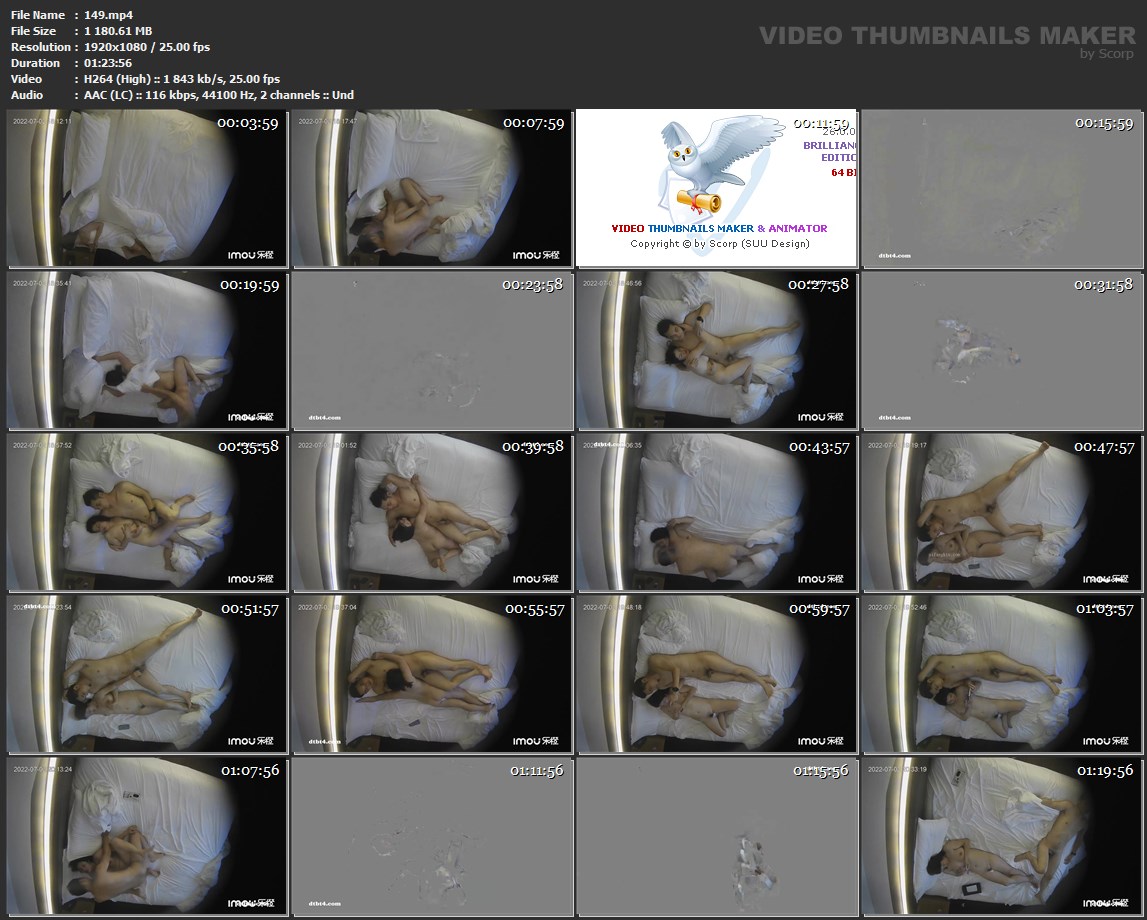
Task: Click the thumbnail timestamped 00:03:59
Action: (146, 188)
